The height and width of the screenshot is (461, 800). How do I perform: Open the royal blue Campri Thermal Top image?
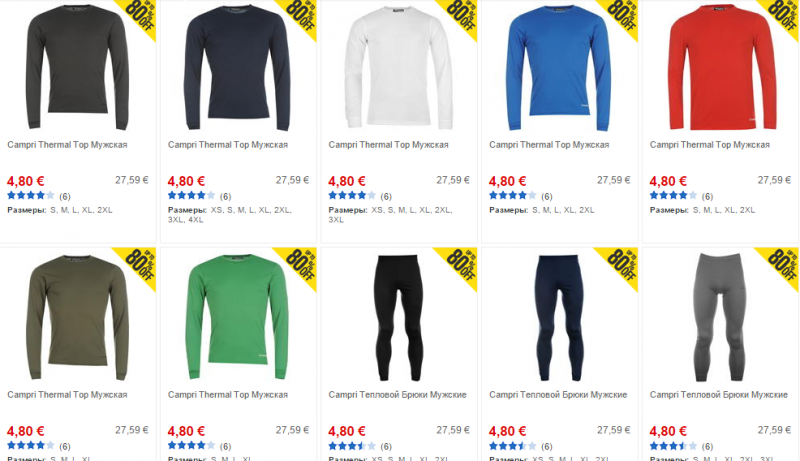click(559, 67)
